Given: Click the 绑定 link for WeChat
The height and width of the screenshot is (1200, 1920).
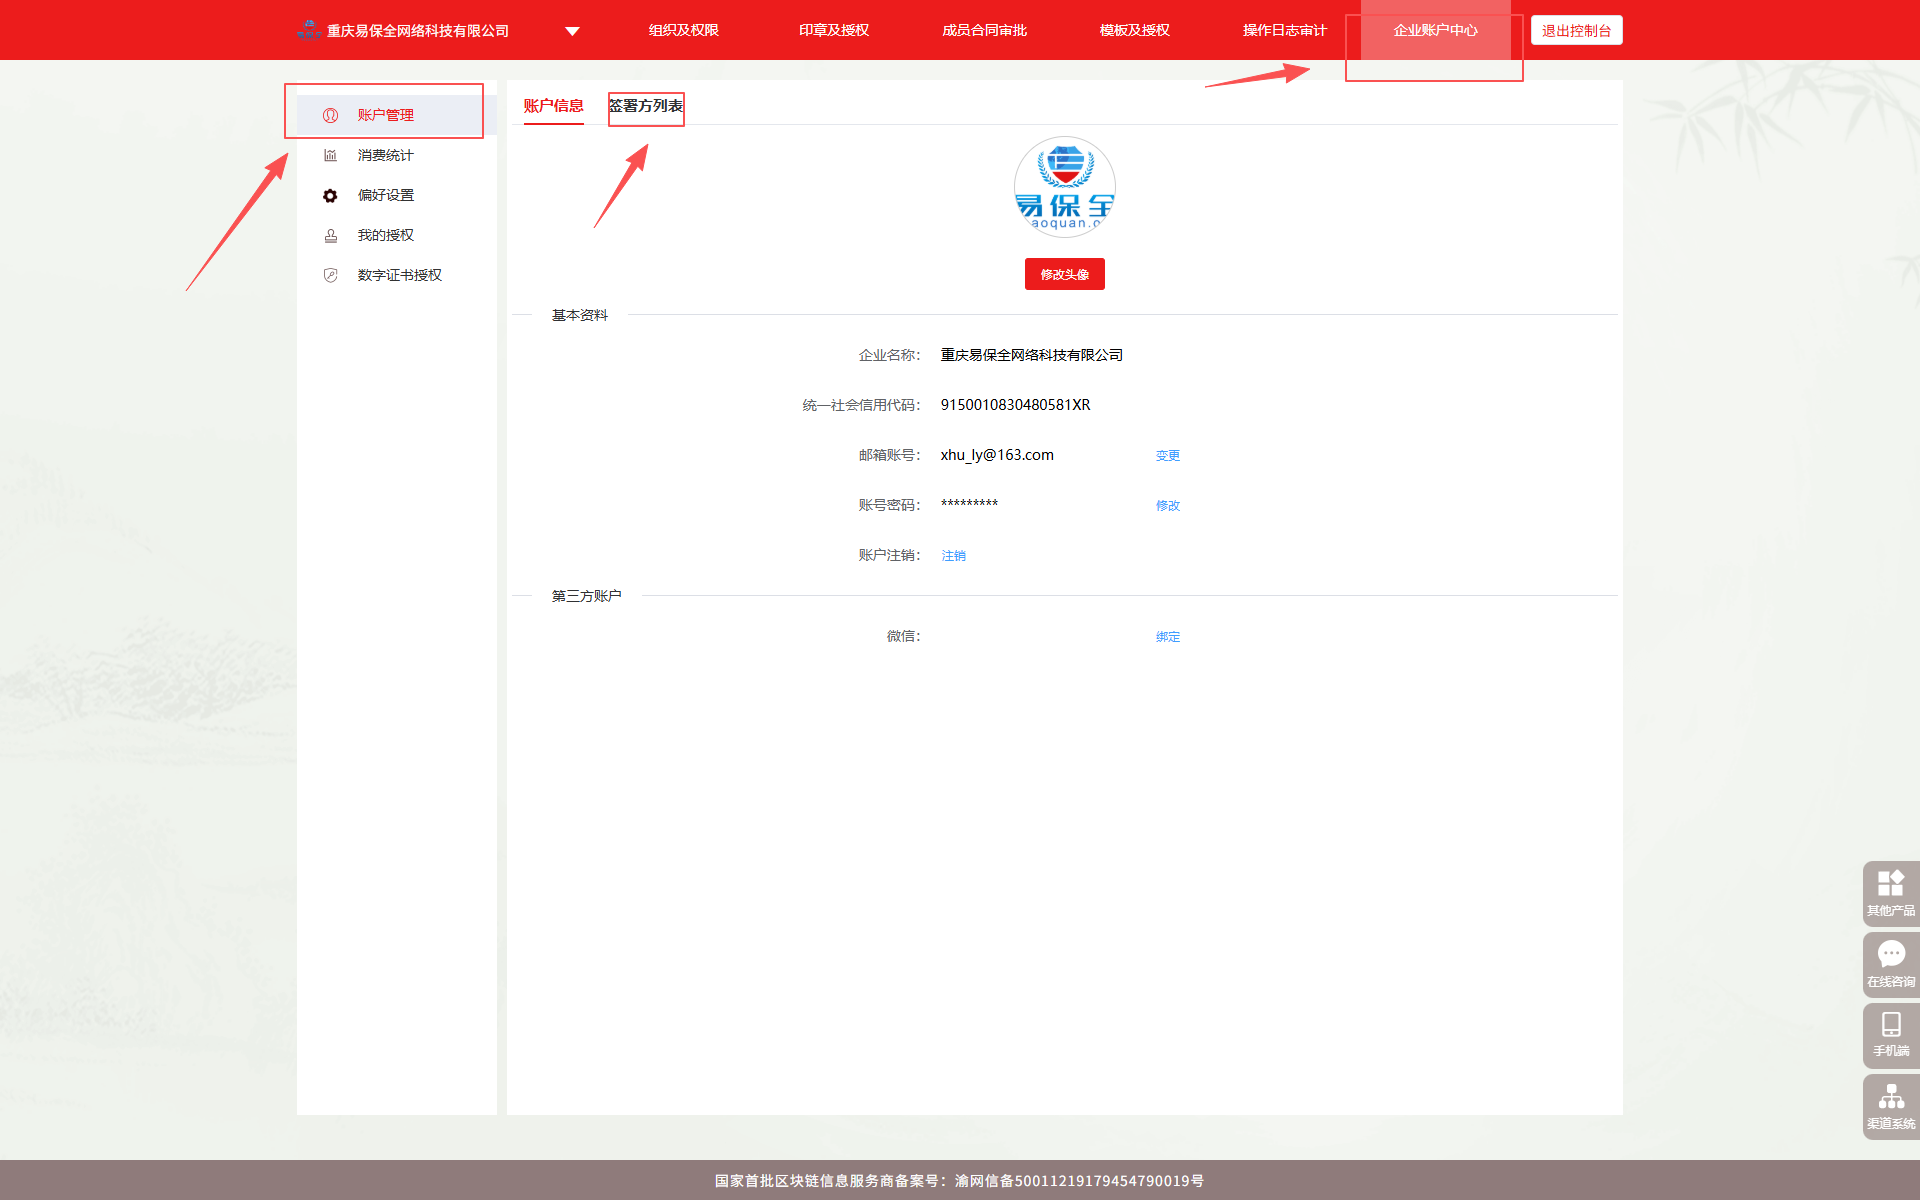Looking at the screenshot, I should click(x=1167, y=636).
